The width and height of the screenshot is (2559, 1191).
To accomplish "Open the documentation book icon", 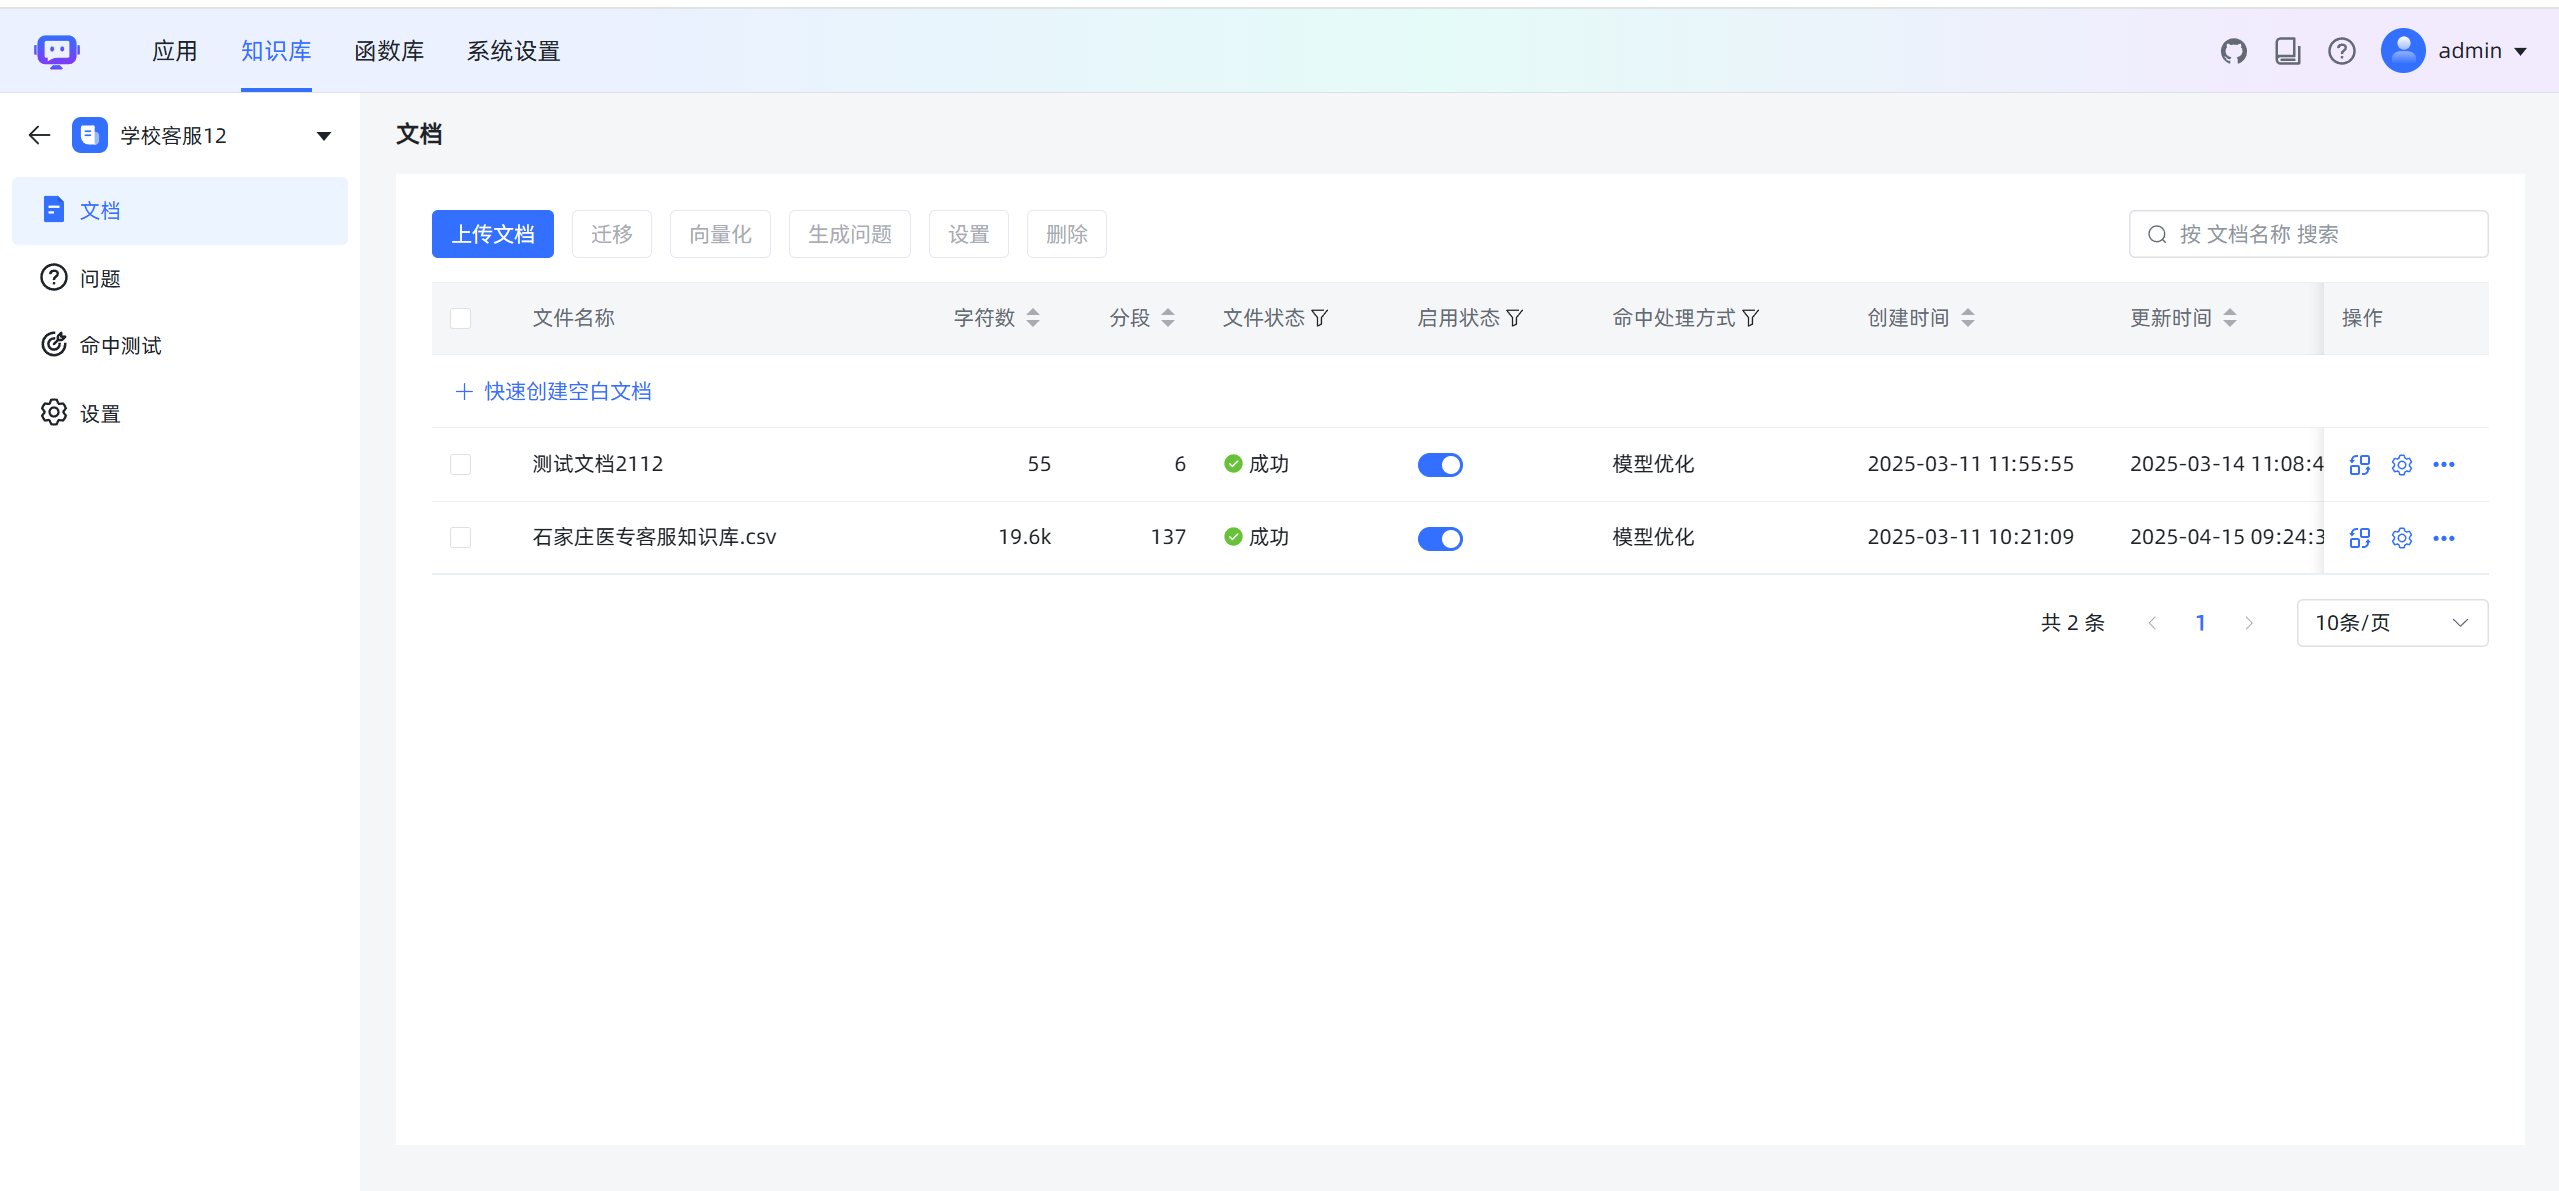I will [x=2287, y=51].
